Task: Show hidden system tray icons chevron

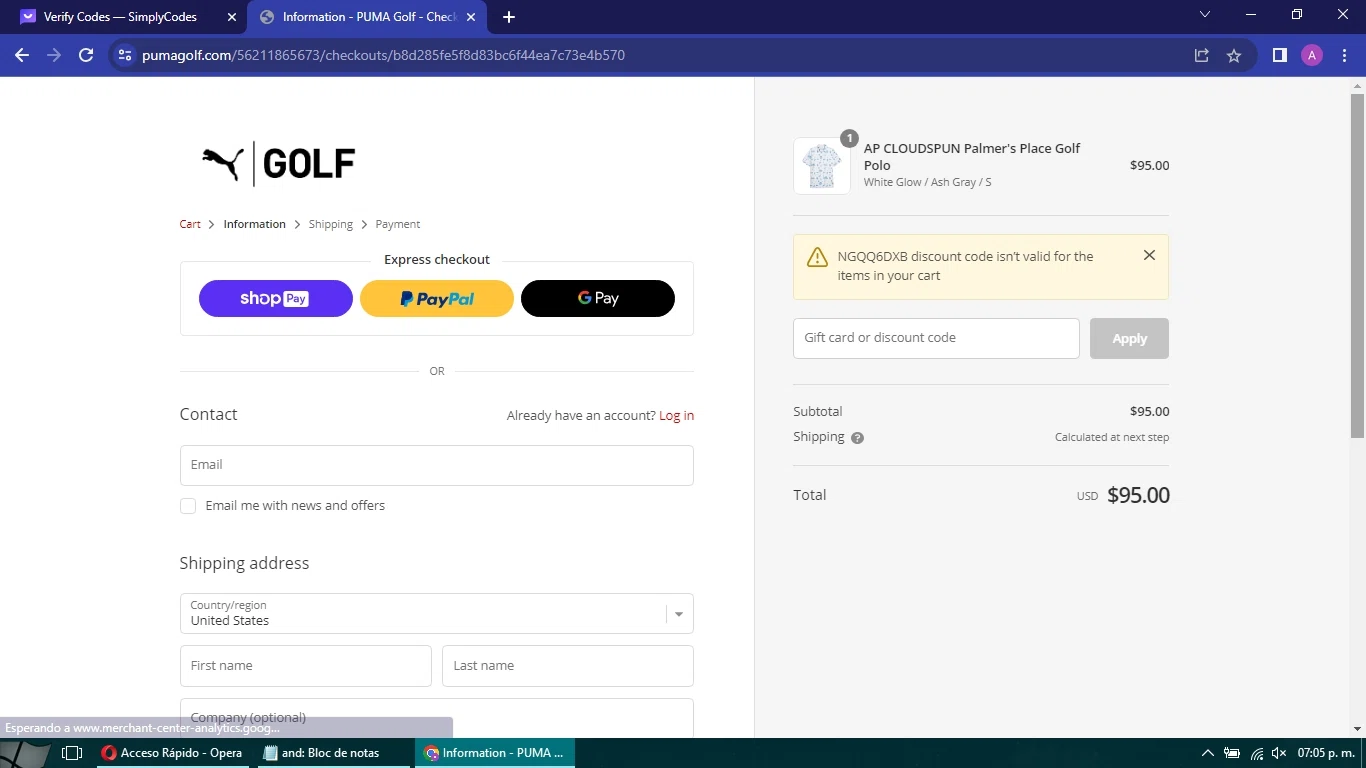Action: (x=1207, y=753)
